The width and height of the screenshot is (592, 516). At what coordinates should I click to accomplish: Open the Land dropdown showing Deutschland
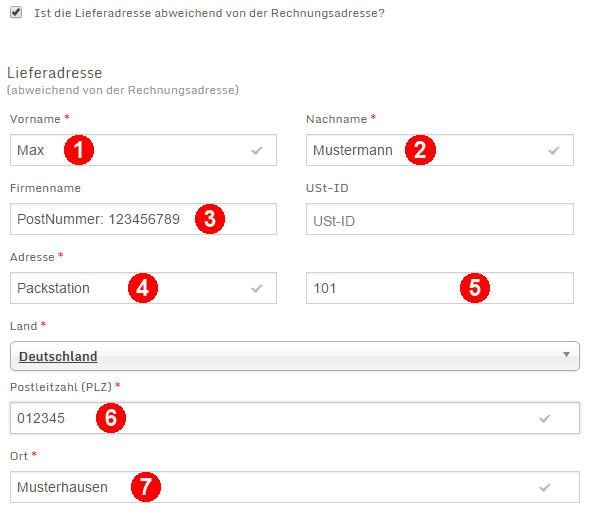294,356
